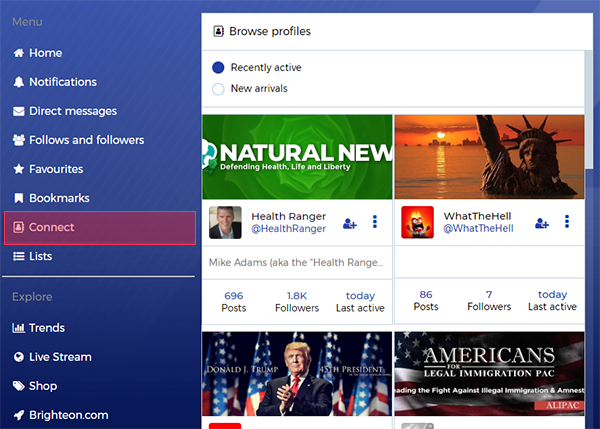600x429 pixels.
Task: Open the three-dot menu for Health Ranger
Action: [x=375, y=222]
